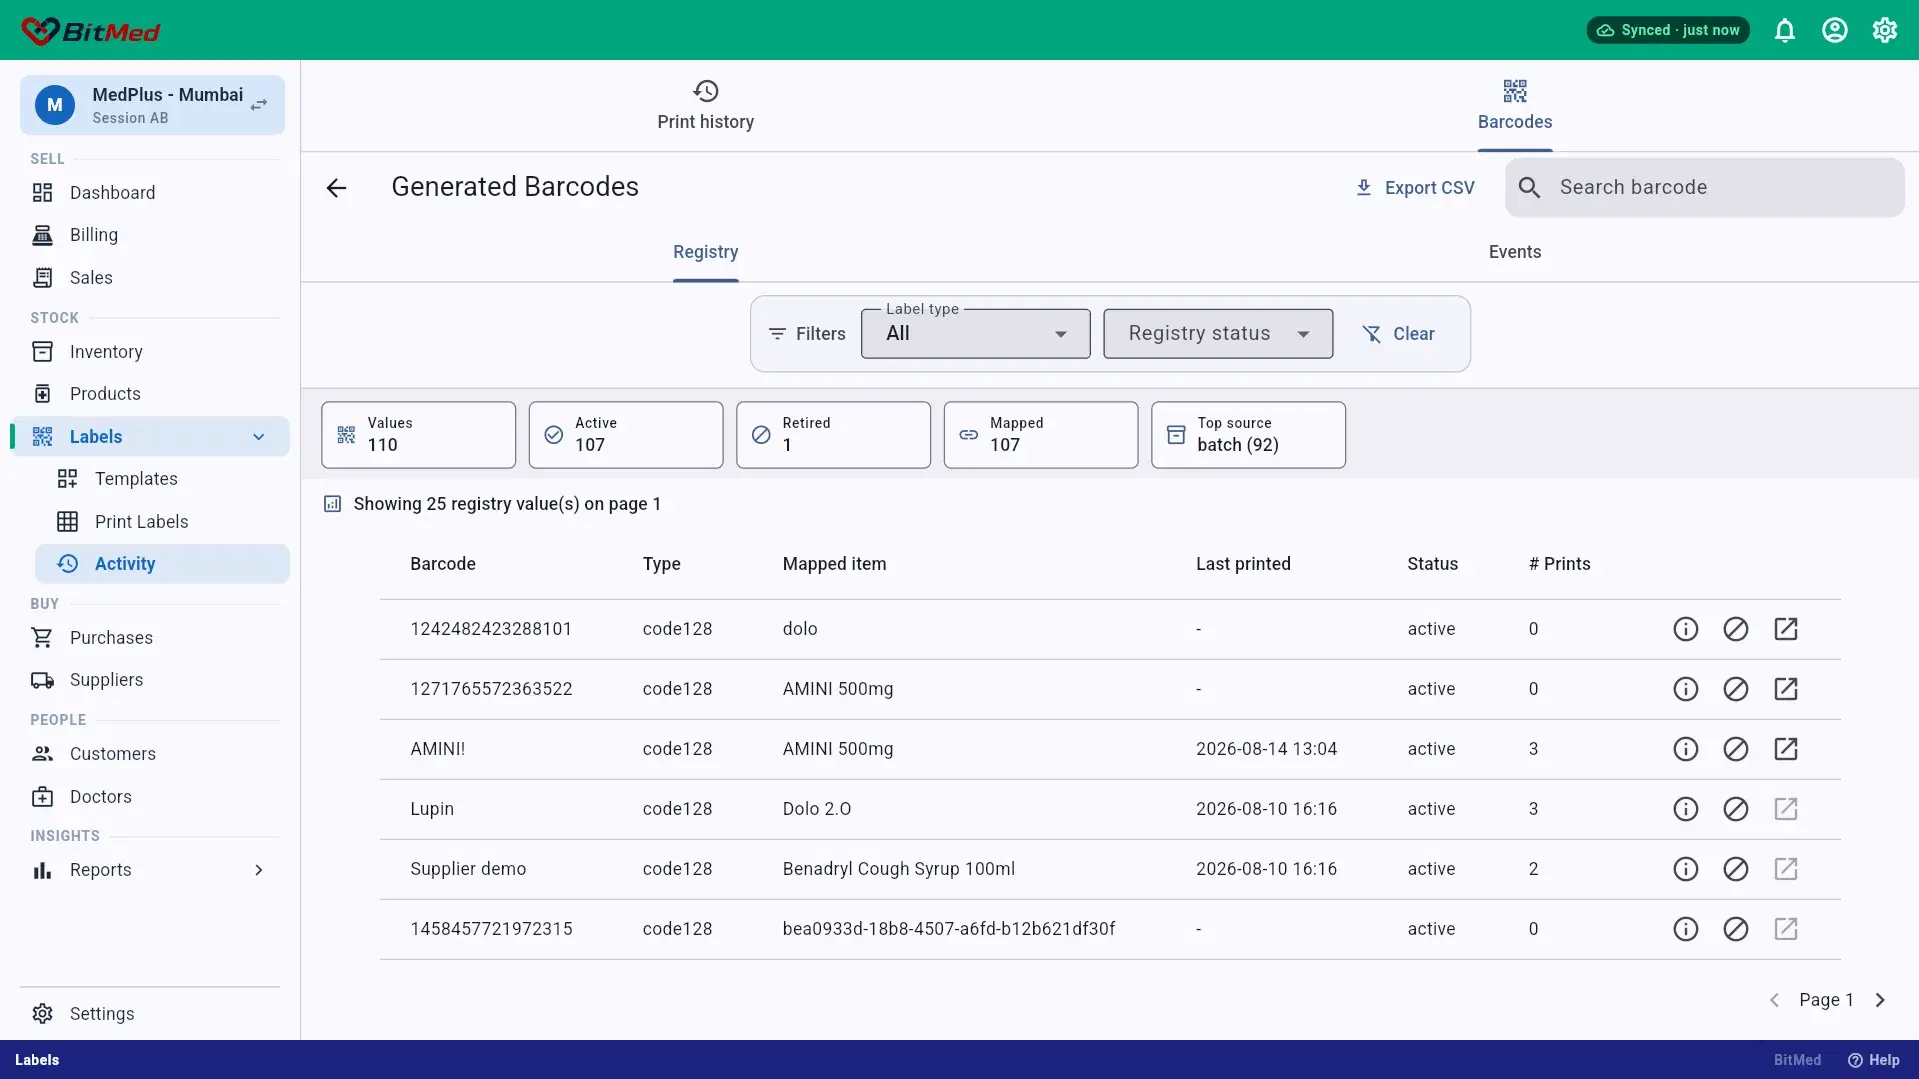Click the Retired 1 stat card
This screenshot has height=1079, width=1919.
coord(833,435)
